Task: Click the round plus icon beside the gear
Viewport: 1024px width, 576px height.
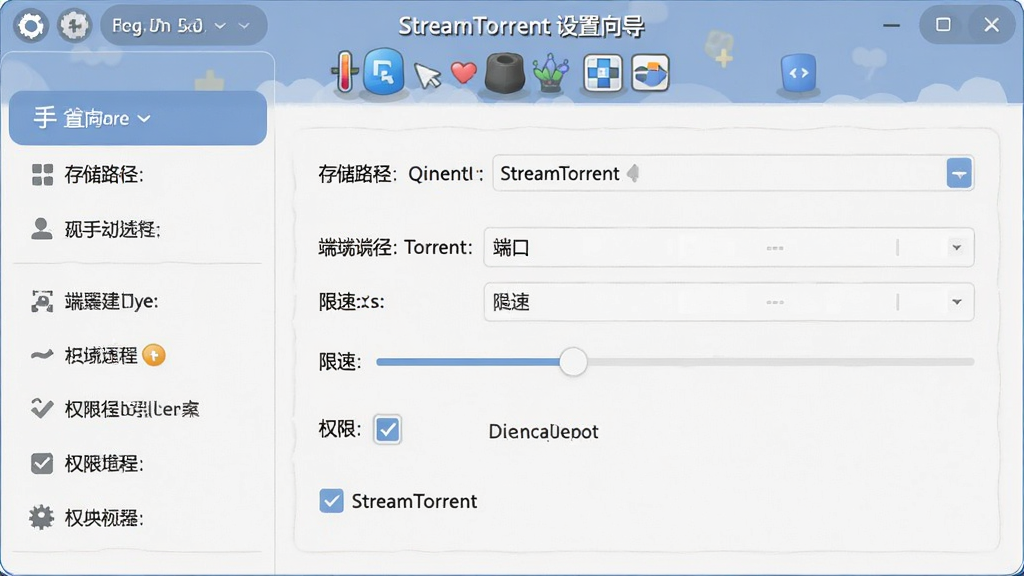Action: (x=74, y=26)
